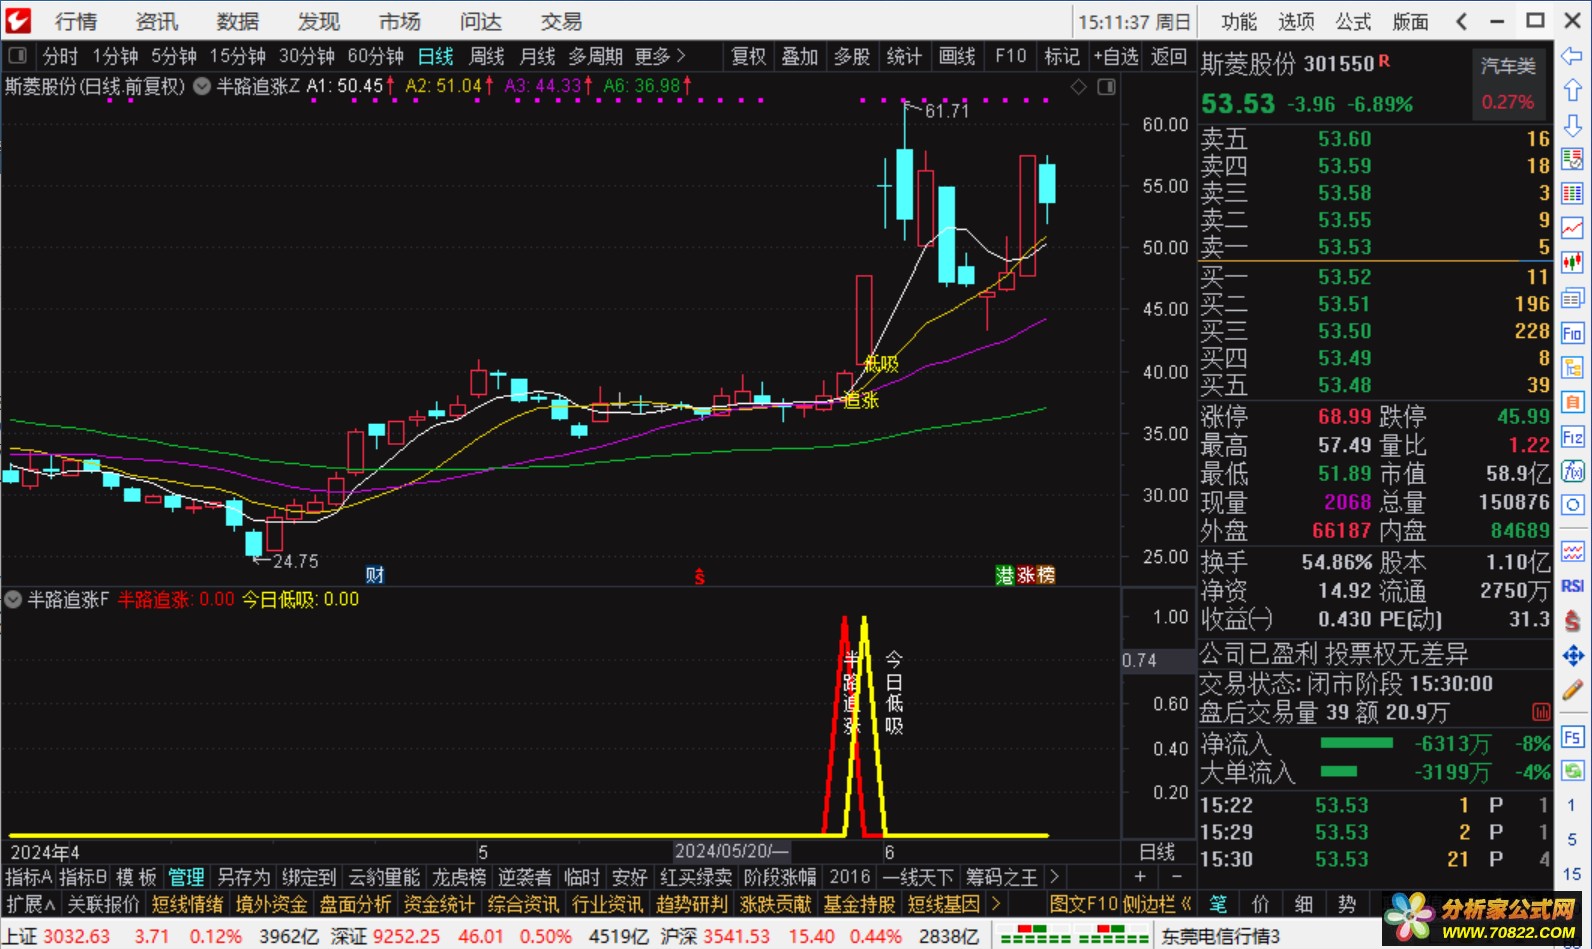Click the red $ marker on chart

(699, 576)
